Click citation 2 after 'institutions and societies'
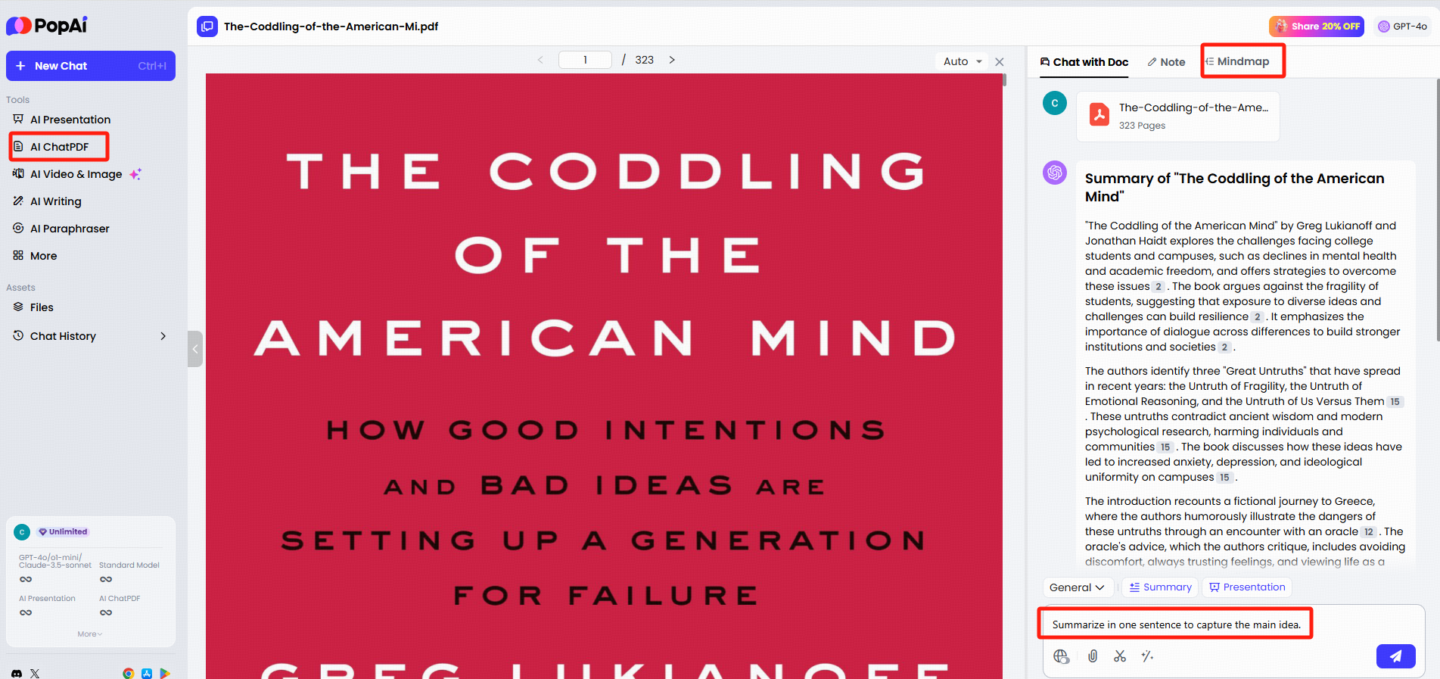 [1224, 347]
